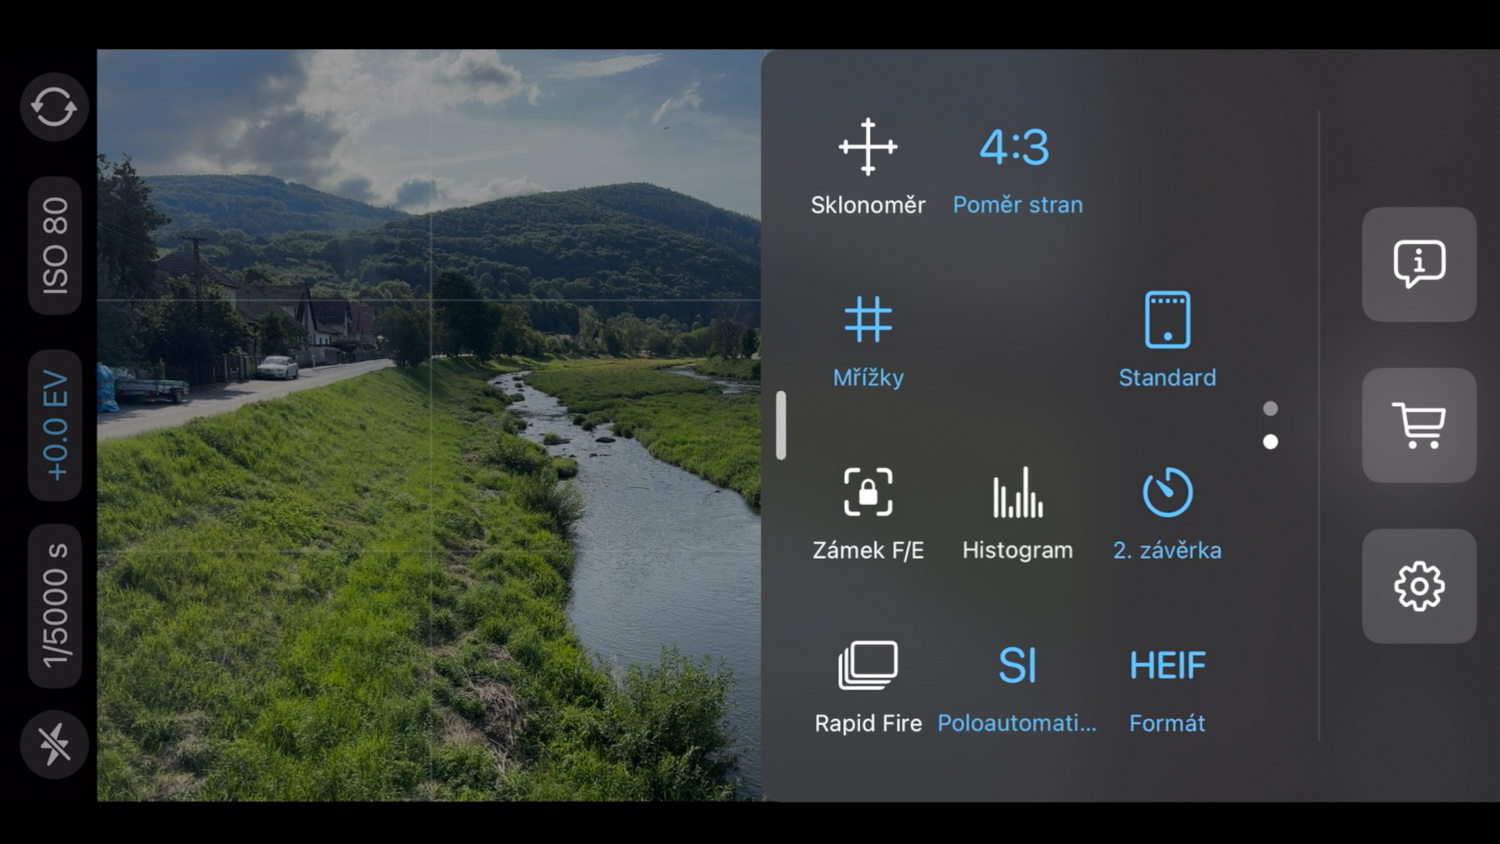Open the shopping cart store
Screen dimensions: 1500x844
1418,425
